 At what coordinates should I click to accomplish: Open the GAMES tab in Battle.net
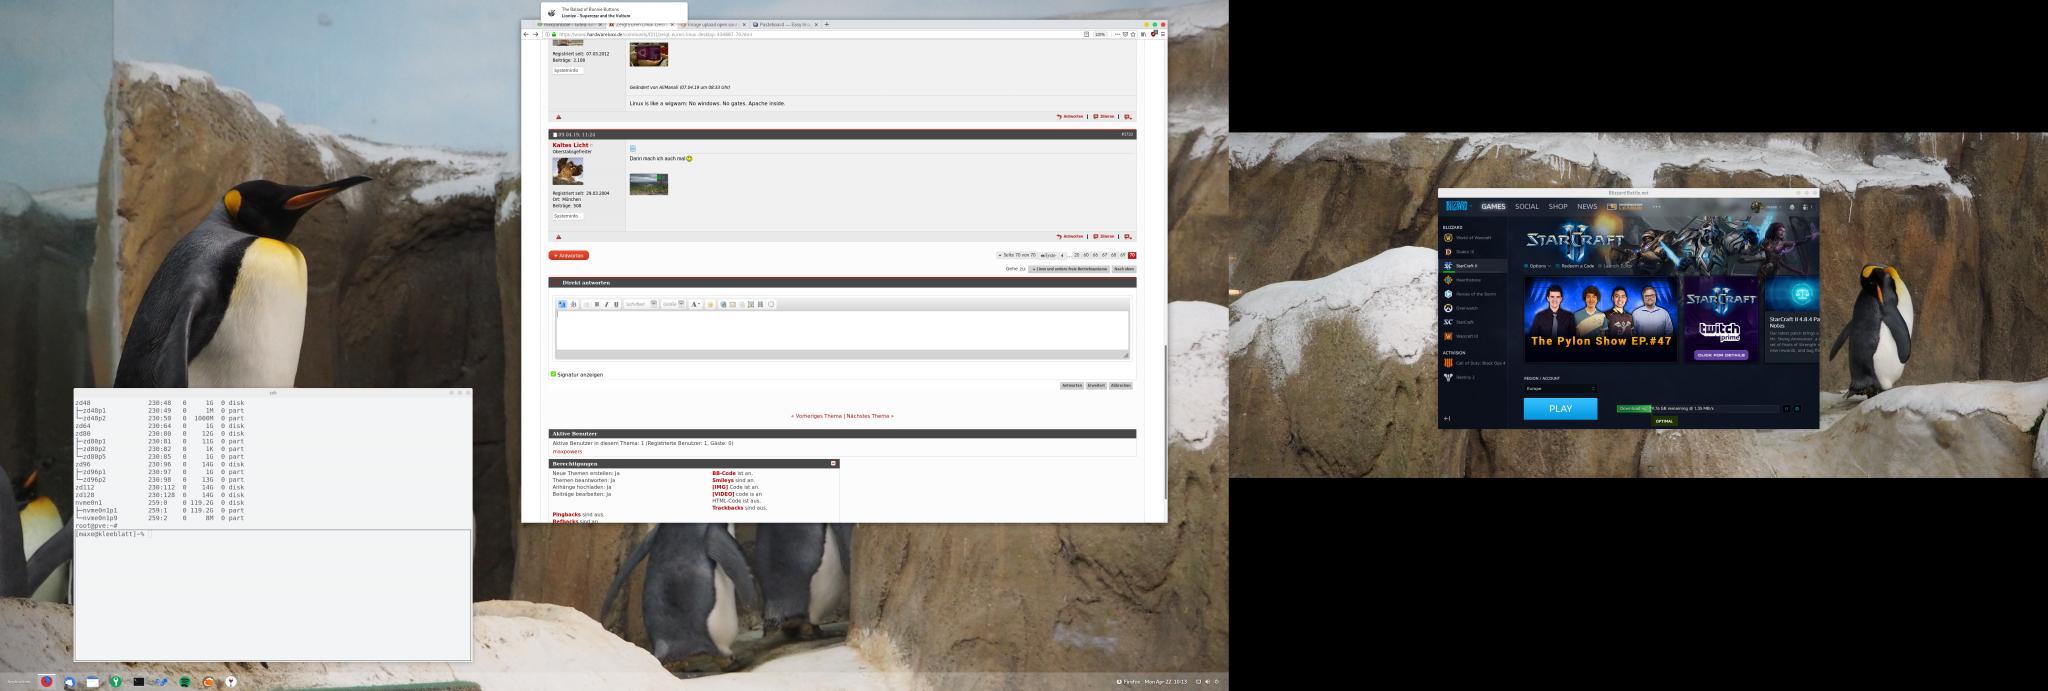tap(1493, 207)
